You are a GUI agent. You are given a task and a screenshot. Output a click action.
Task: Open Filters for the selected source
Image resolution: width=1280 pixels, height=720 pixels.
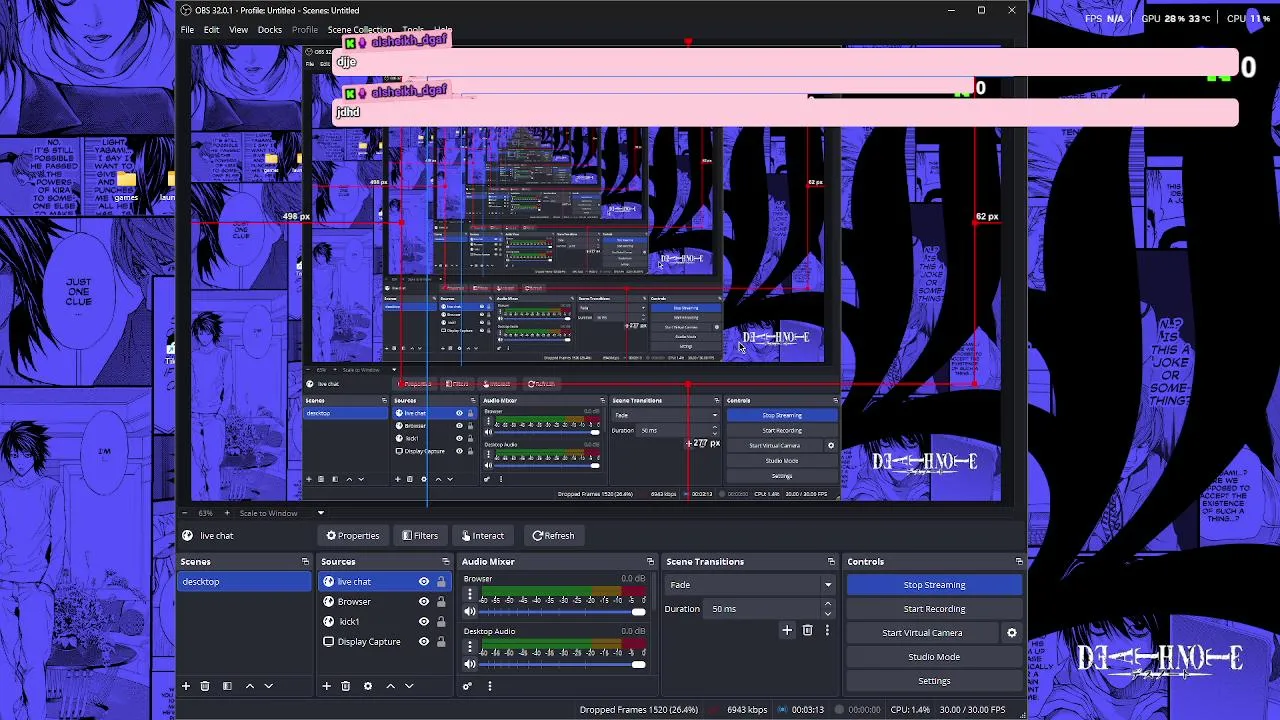tap(420, 536)
